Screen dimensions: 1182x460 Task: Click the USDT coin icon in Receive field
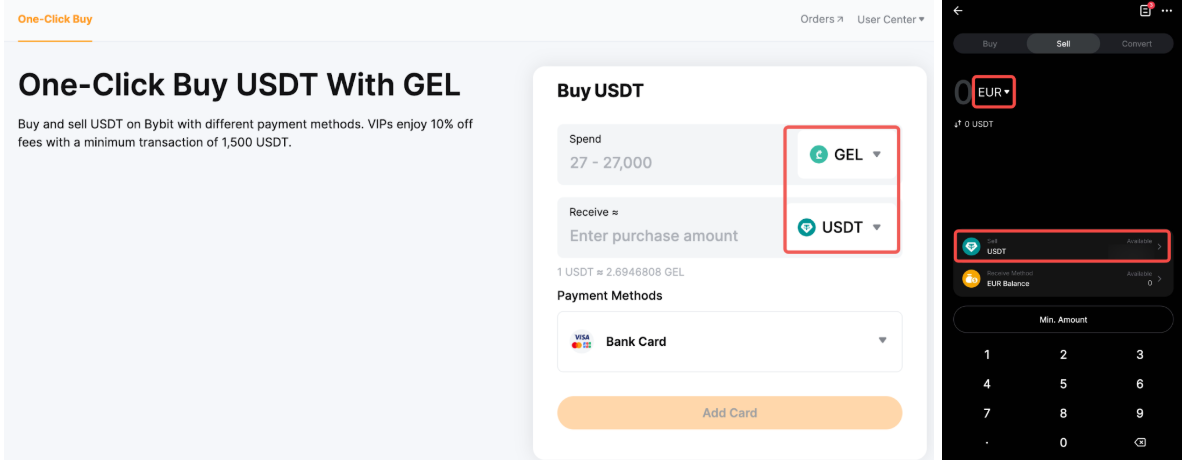807,227
